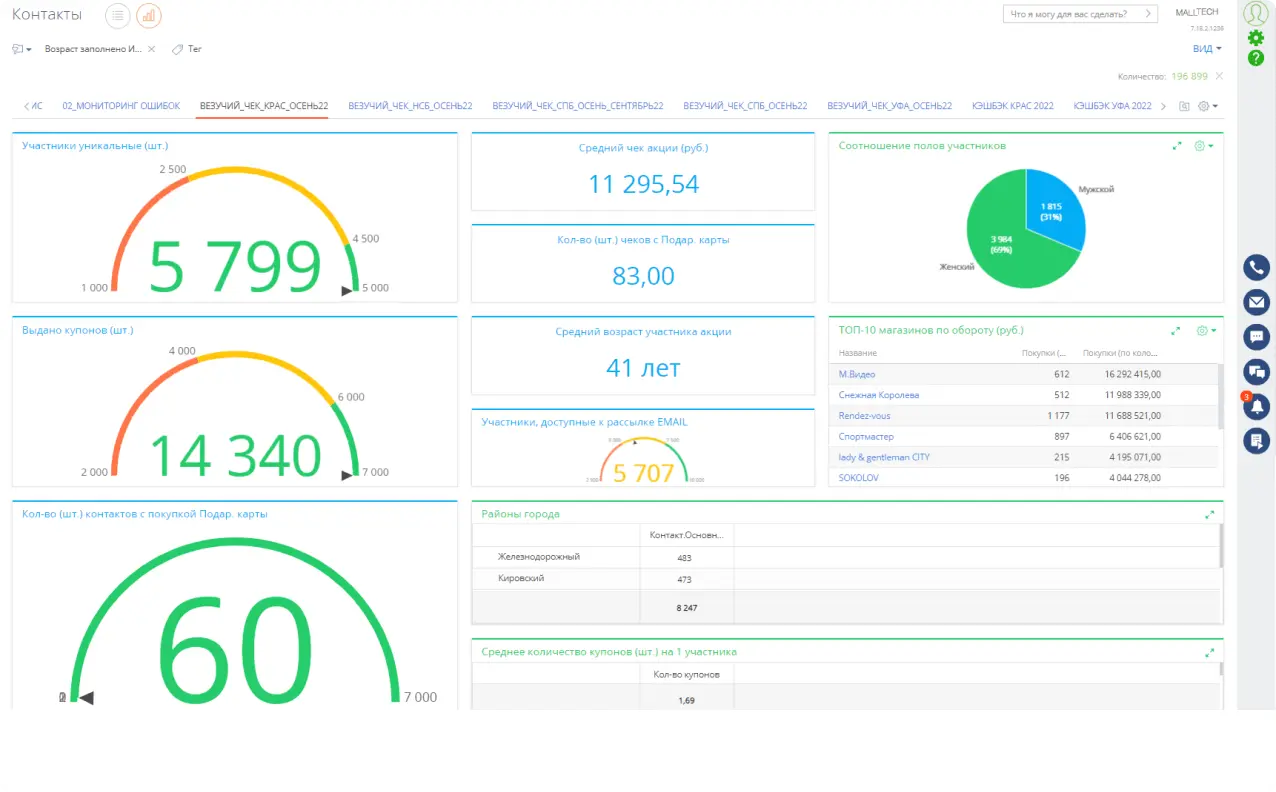Switch to the list view icon
Image resolution: width=1276 pixels, height=792 pixels.
(x=118, y=15)
